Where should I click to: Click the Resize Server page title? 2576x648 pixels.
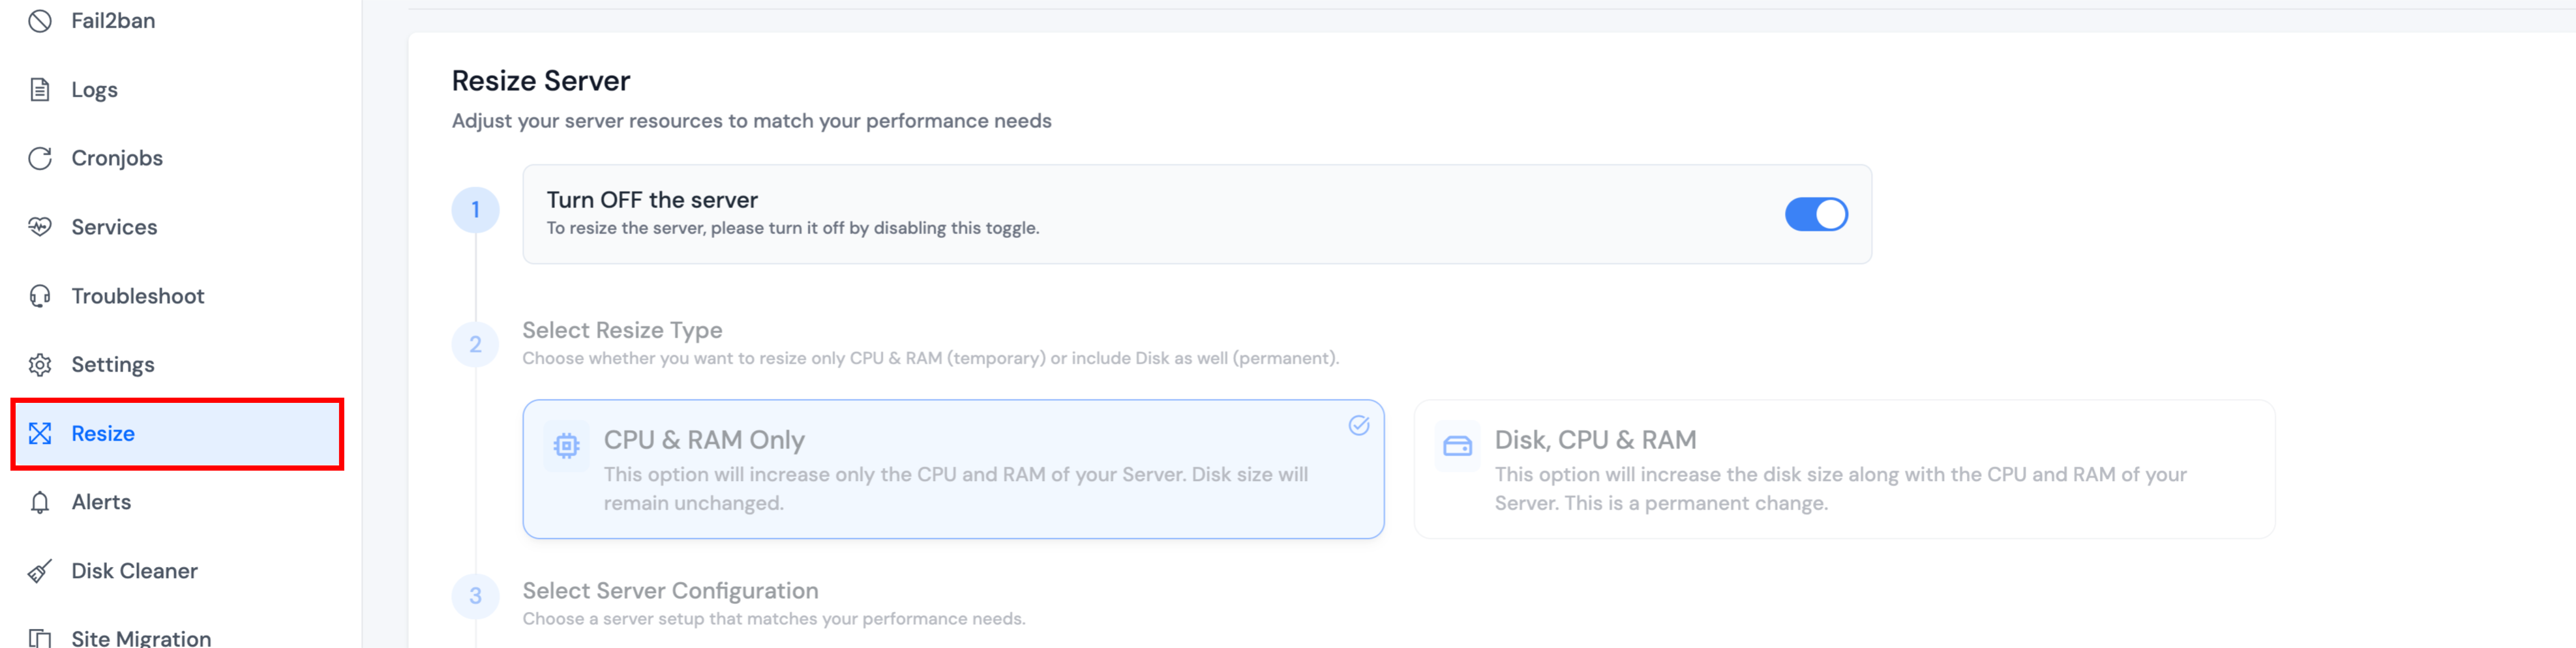pyautogui.click(x=541, y=81)
